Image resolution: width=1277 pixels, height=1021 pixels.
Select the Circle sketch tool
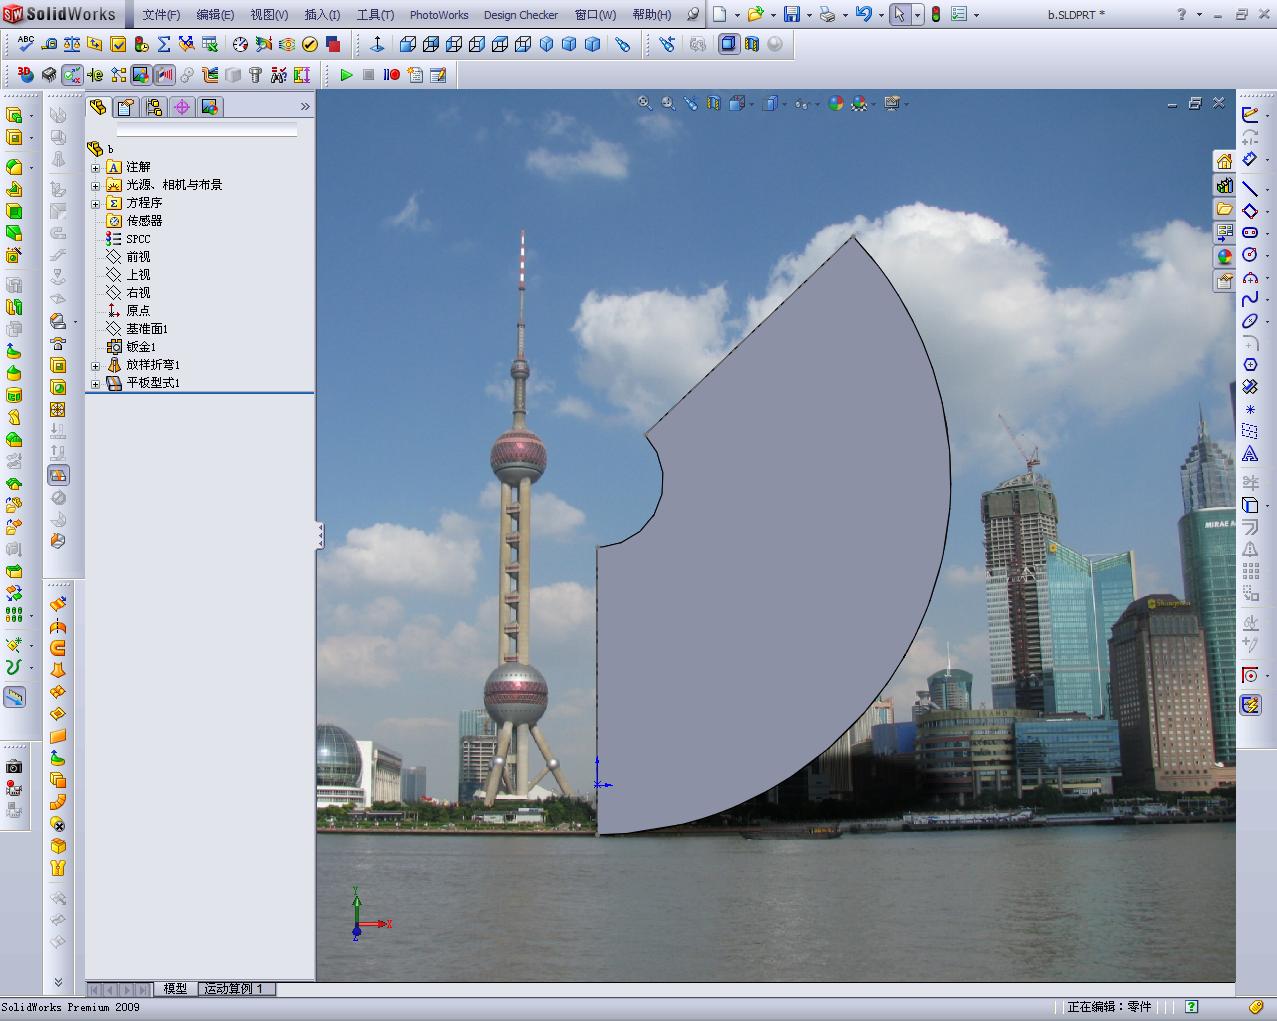(1250, 255)
